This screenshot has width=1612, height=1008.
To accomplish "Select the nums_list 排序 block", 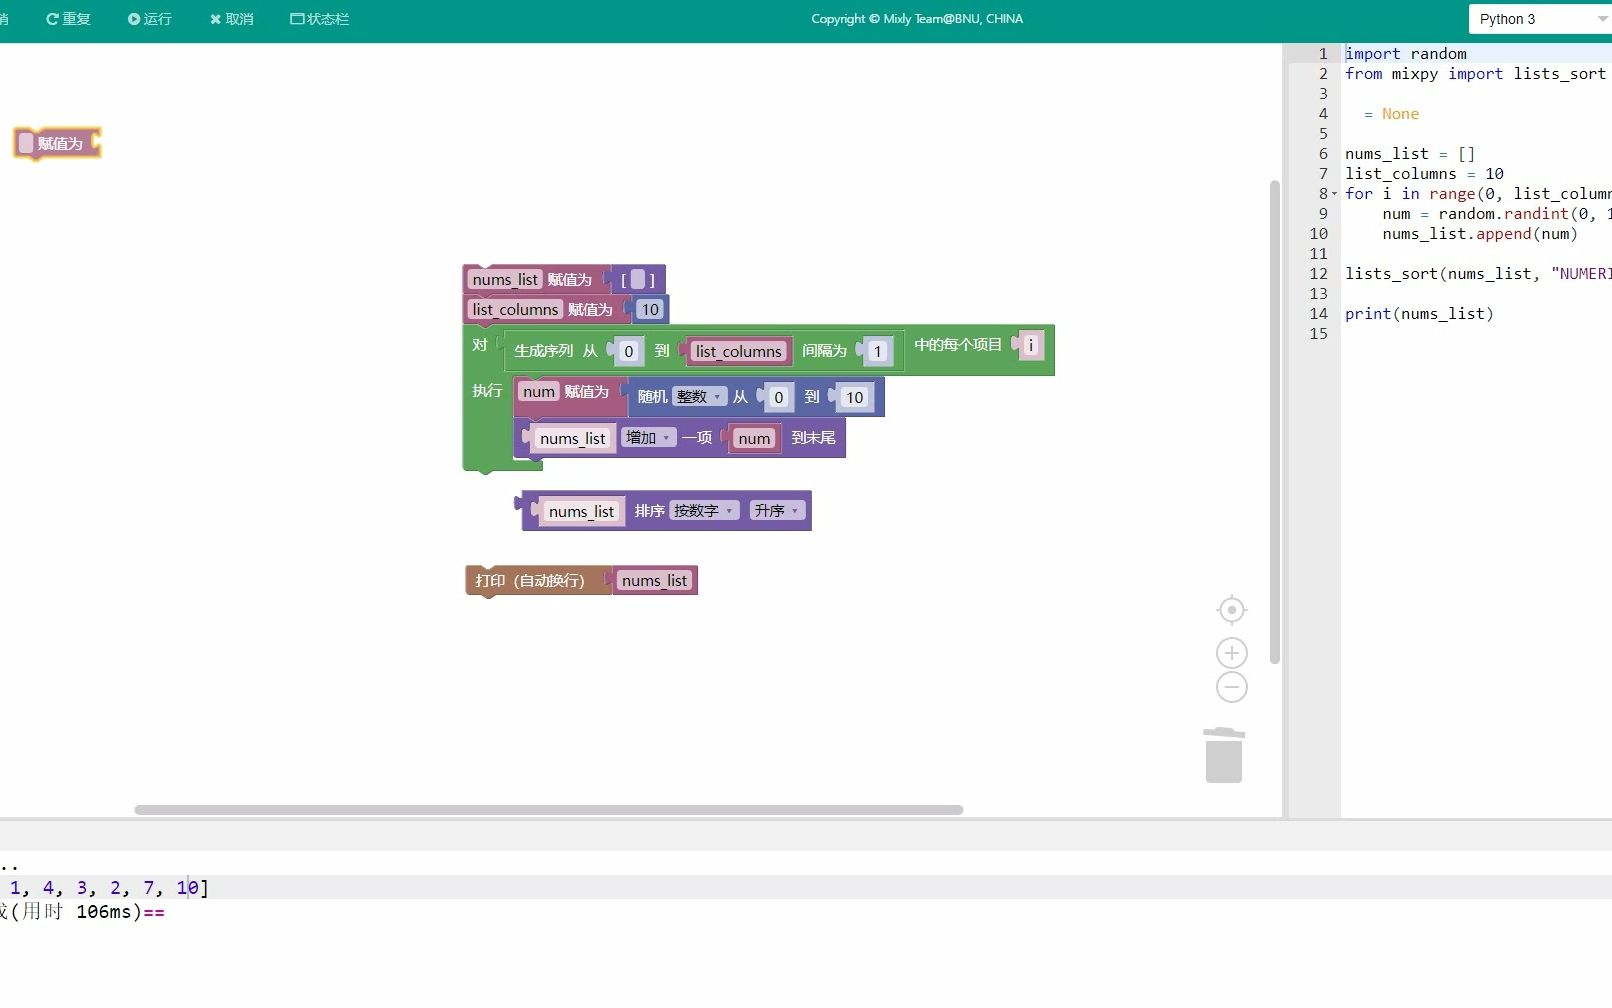I will tap(648, 511).
